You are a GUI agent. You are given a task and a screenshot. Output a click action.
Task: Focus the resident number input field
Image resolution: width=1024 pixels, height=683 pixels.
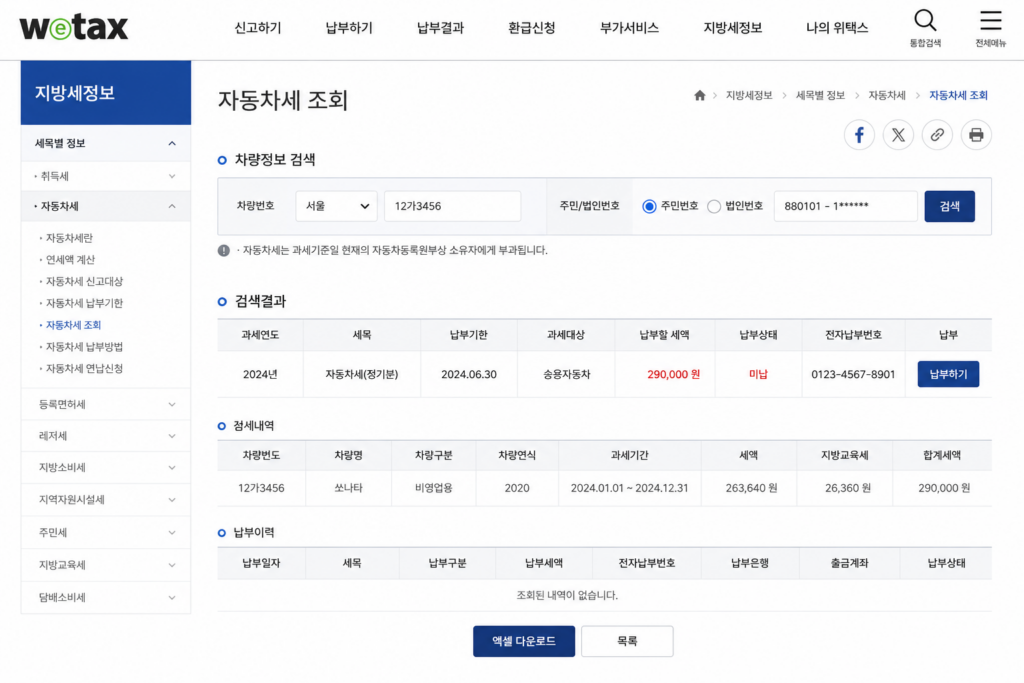846,206
